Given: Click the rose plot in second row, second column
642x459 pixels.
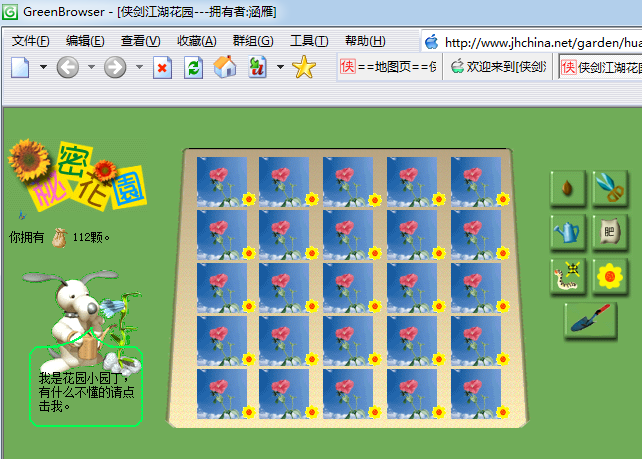Looking at the screenshot, I should click(284, 235).
